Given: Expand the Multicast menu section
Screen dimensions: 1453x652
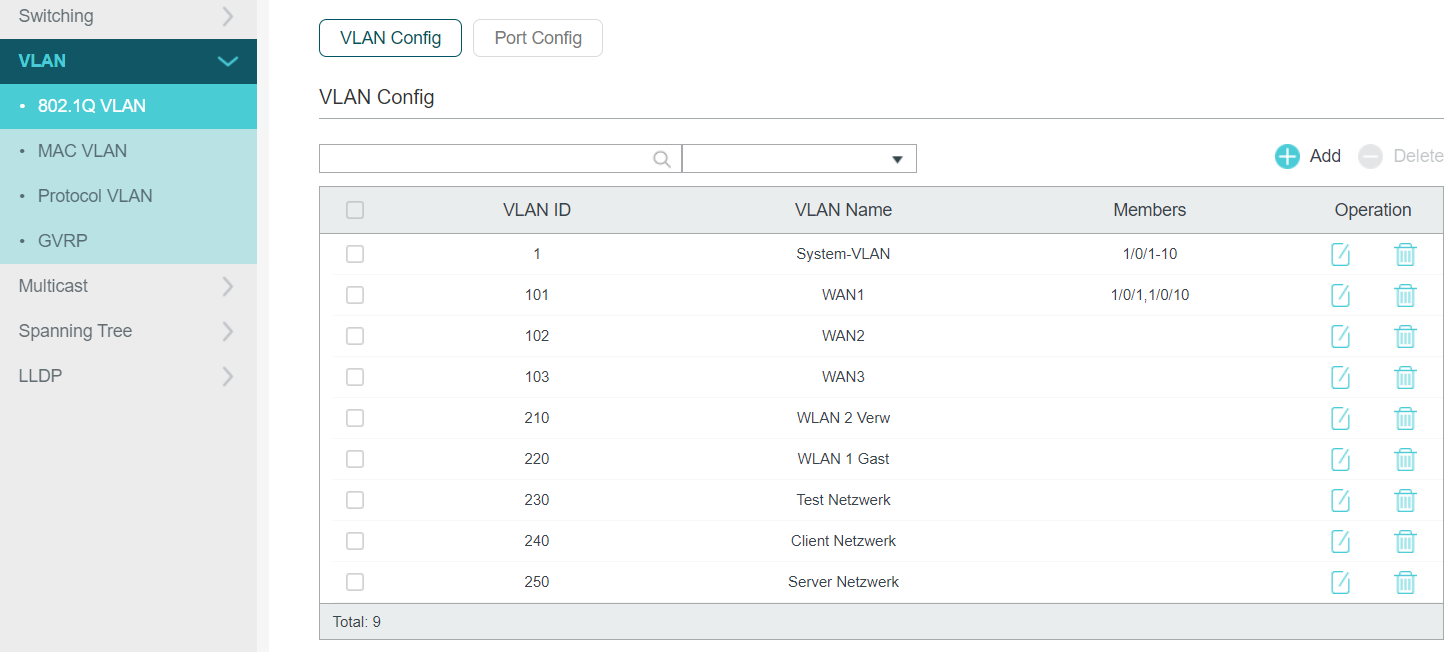Looking at the screenshot, I should click(128, 286).
